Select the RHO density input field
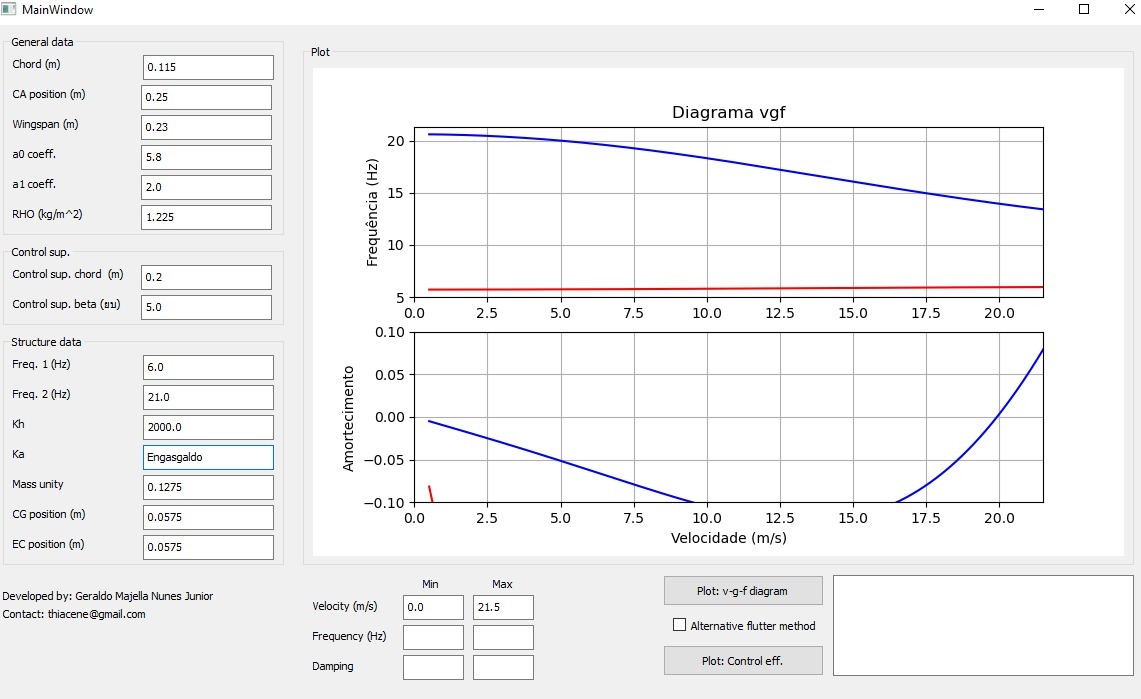The width and height of the screenshot is (1141, 699). click(206, 217)
